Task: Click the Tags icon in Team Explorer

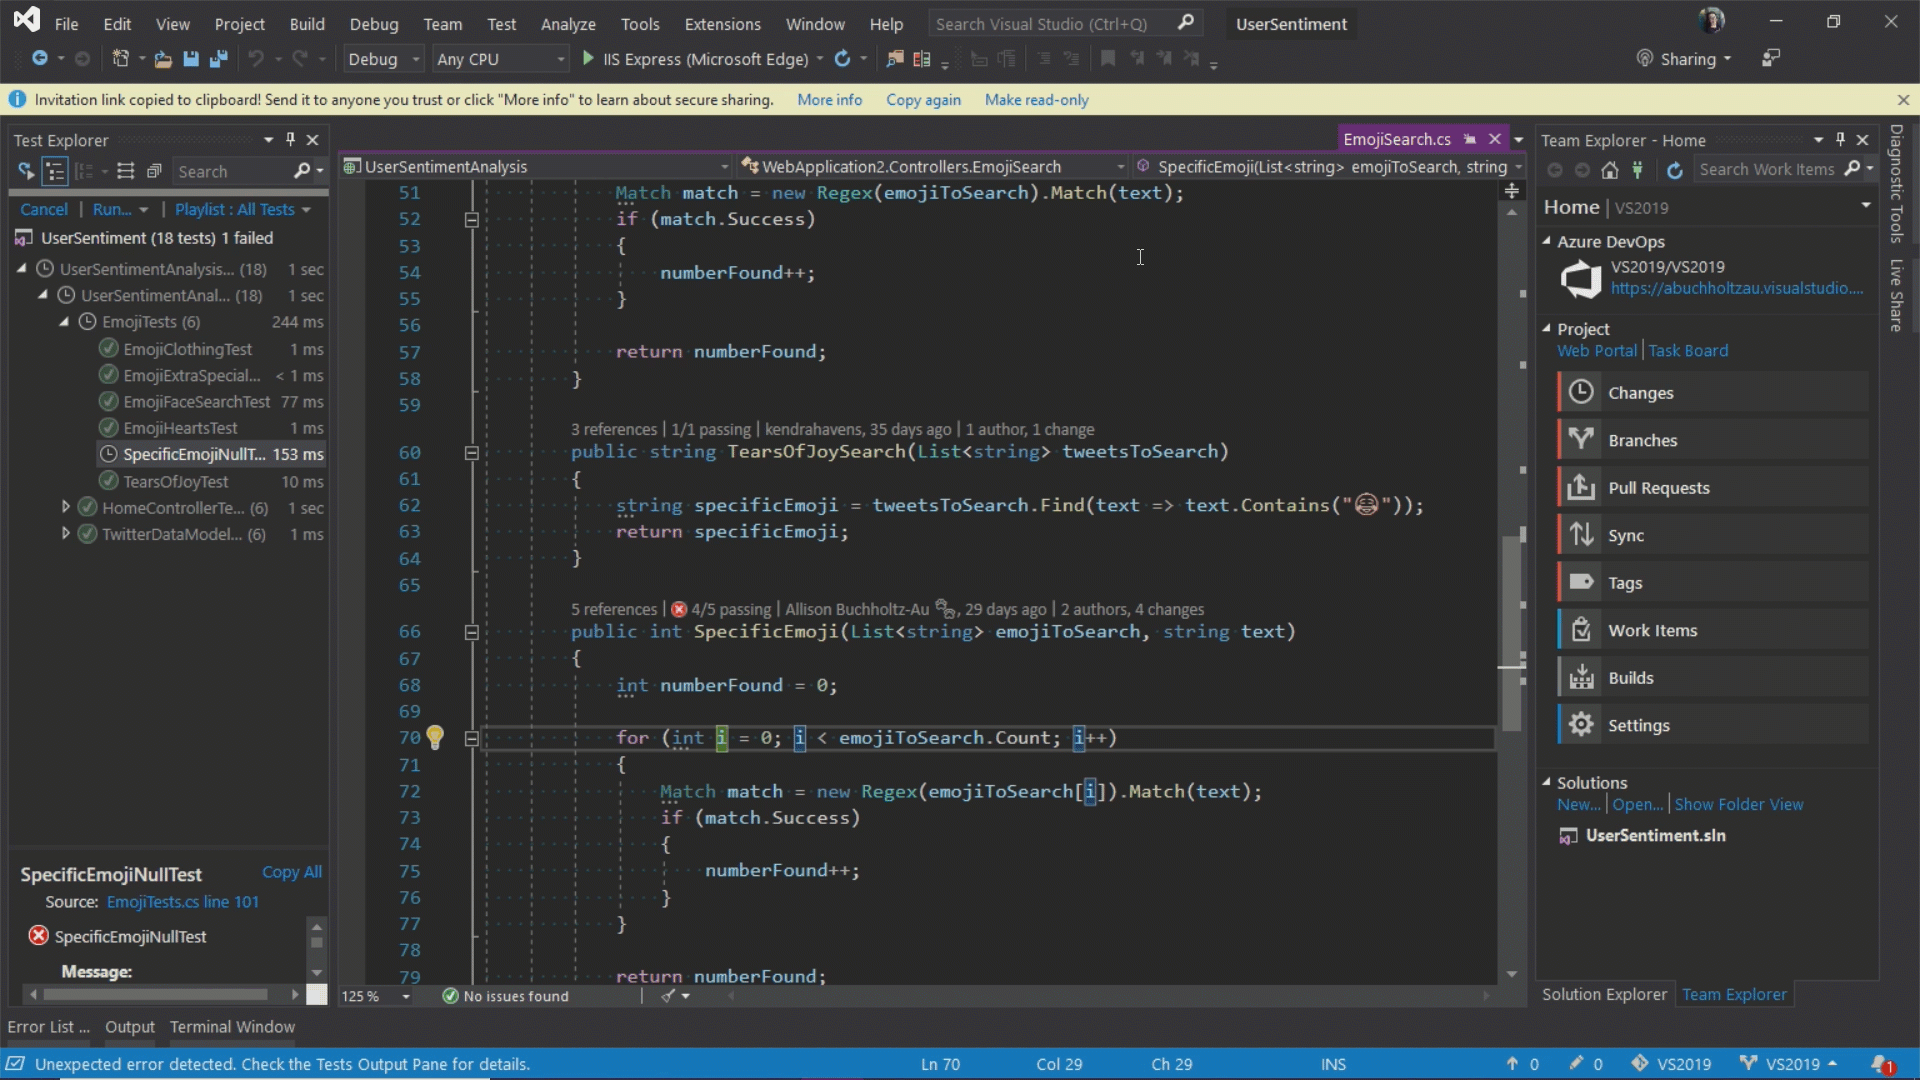Action: coord(1581,582)
